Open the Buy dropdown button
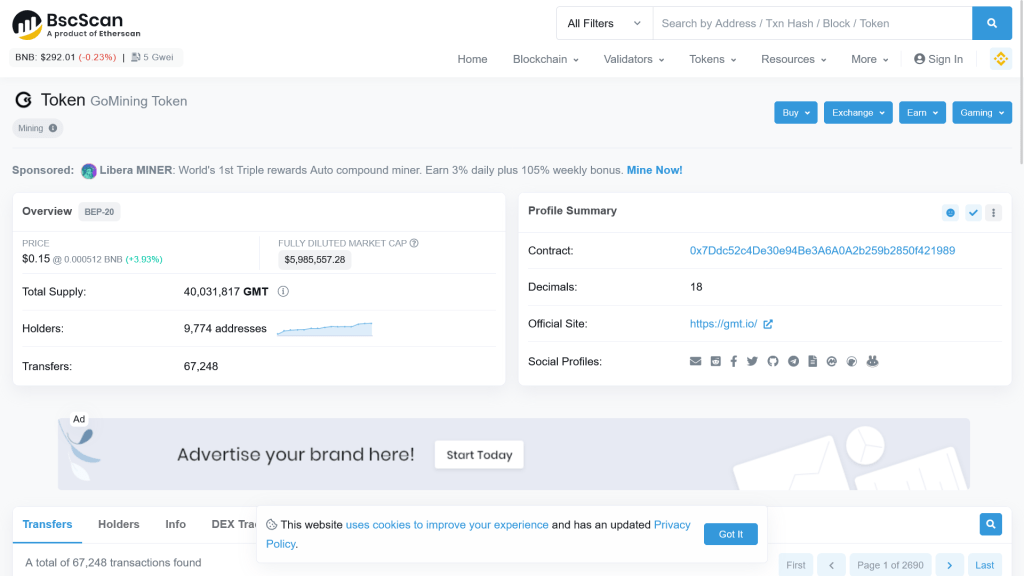The height and width of the screenshot is (576, 1024). (795, 113)
